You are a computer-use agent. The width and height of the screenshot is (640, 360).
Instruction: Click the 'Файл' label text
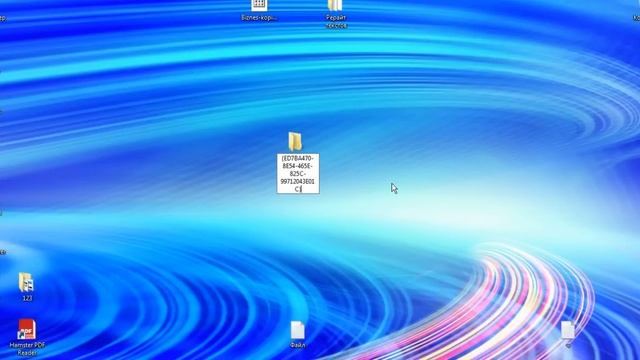point(298,345)
